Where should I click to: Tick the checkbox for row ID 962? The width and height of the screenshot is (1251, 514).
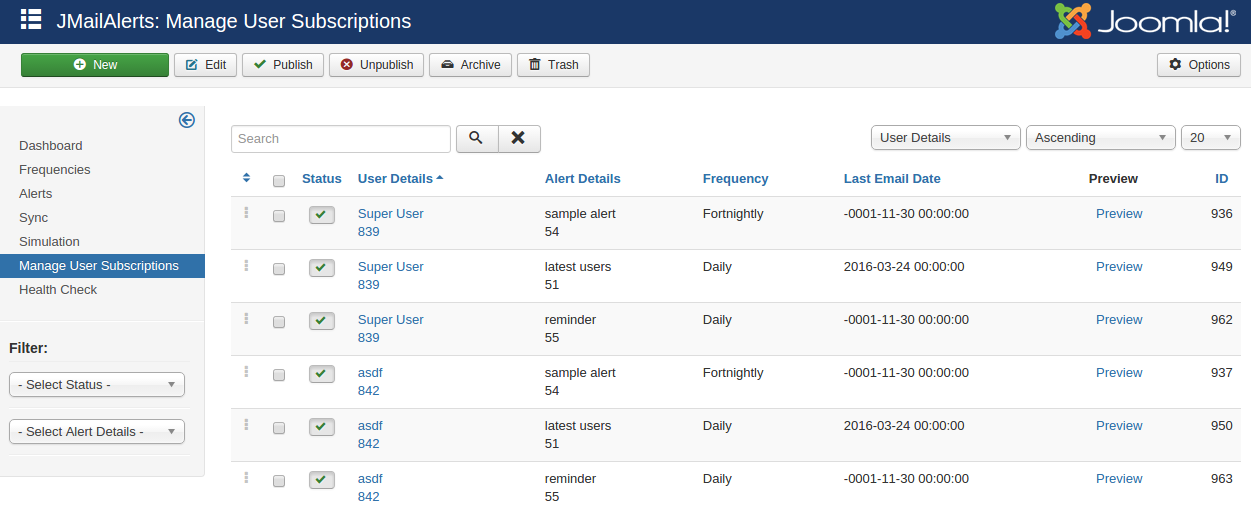[279, 322]
